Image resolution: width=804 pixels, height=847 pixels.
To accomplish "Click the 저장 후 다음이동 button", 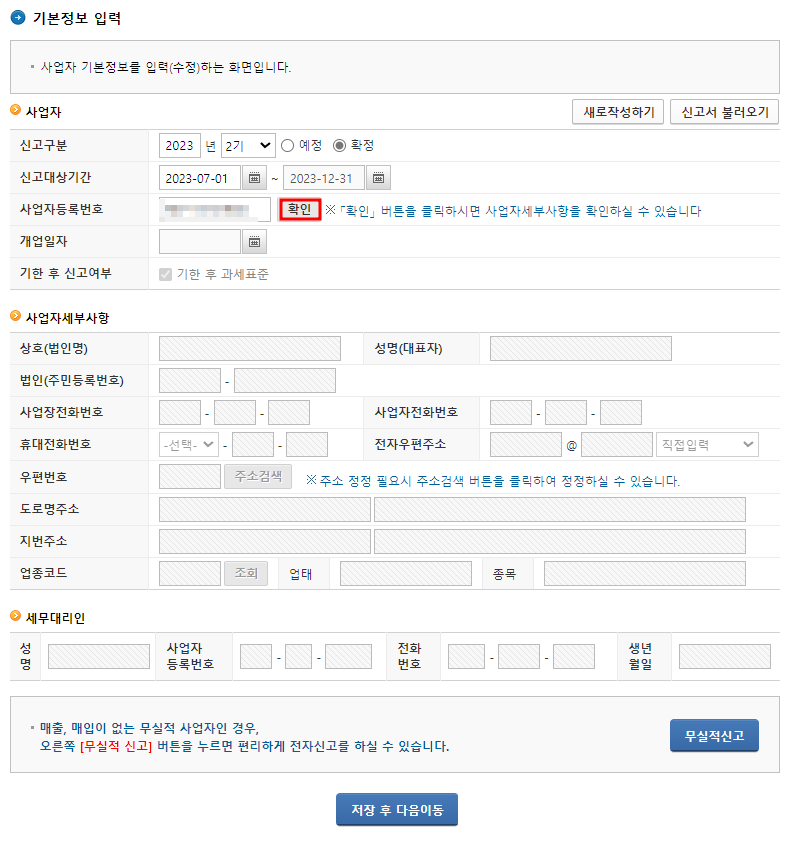I will (396, 809).
